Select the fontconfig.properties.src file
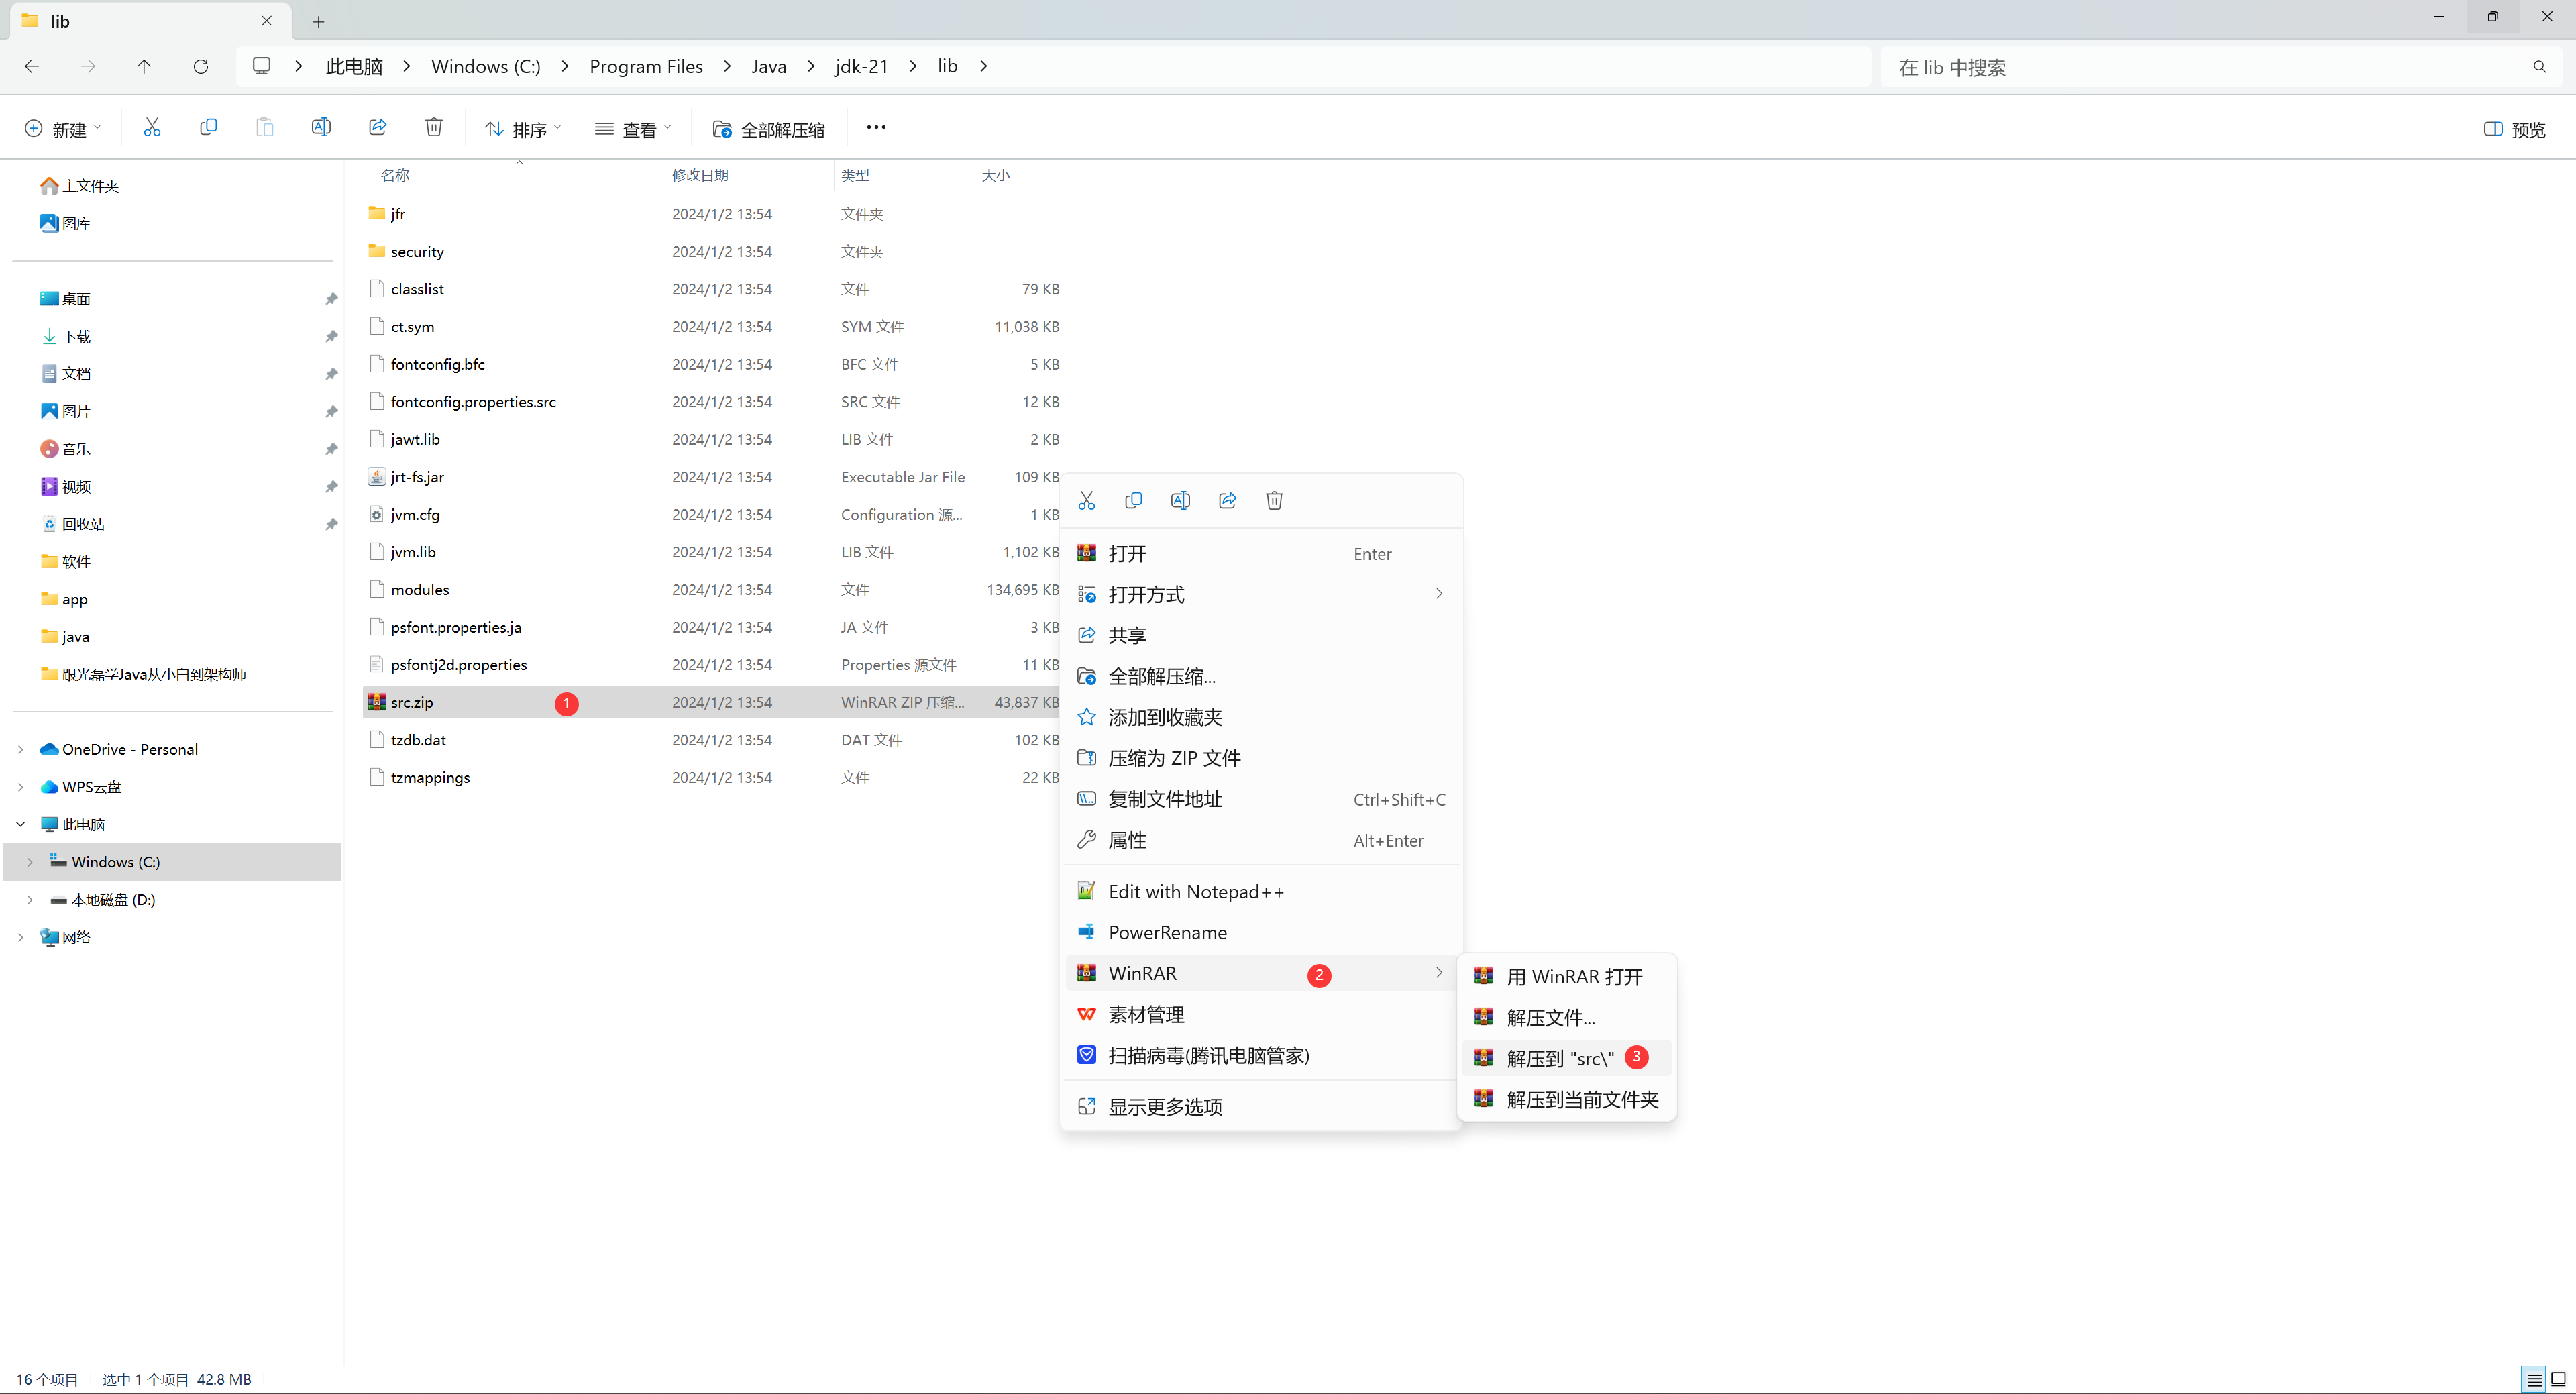This screenshot has width=2576, height=1394. point(712,401)
